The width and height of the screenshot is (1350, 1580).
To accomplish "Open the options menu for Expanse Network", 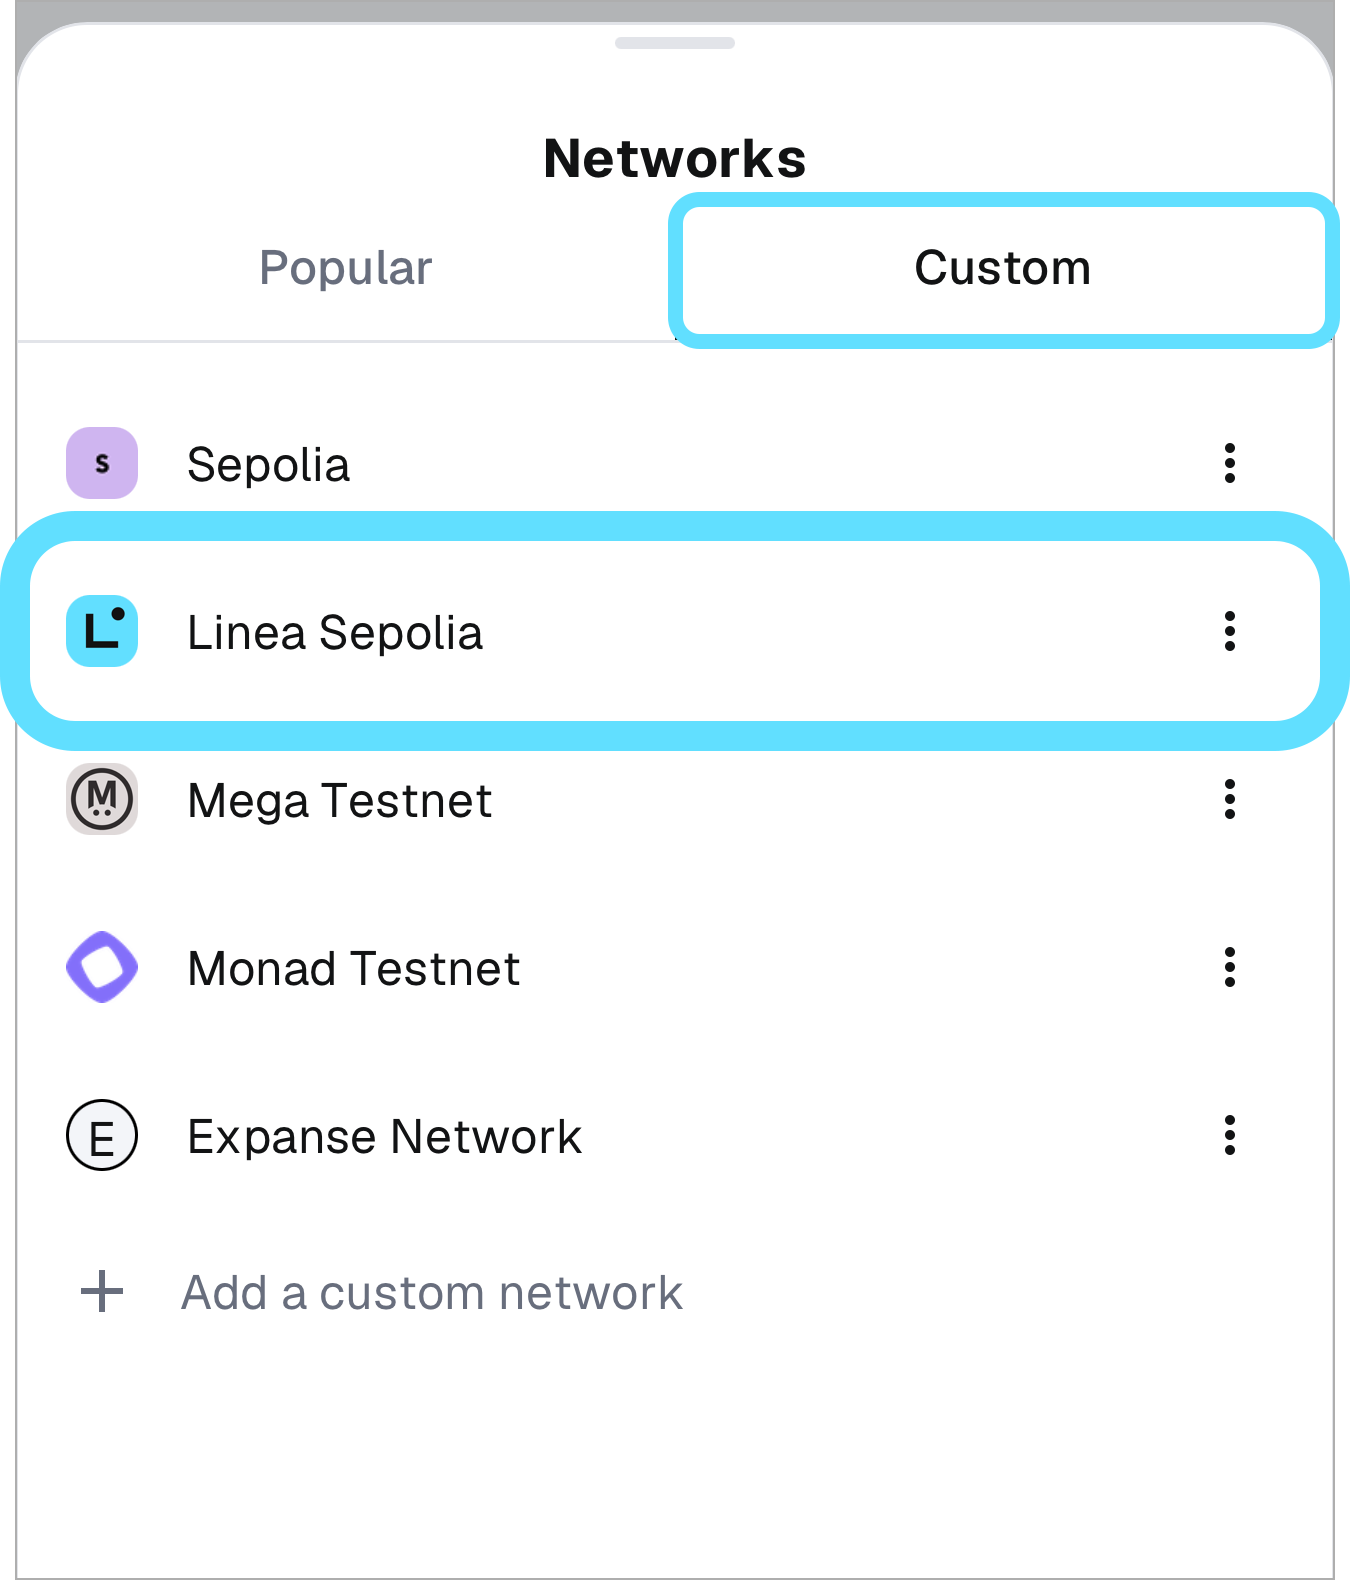I will pos(1229,1135).
